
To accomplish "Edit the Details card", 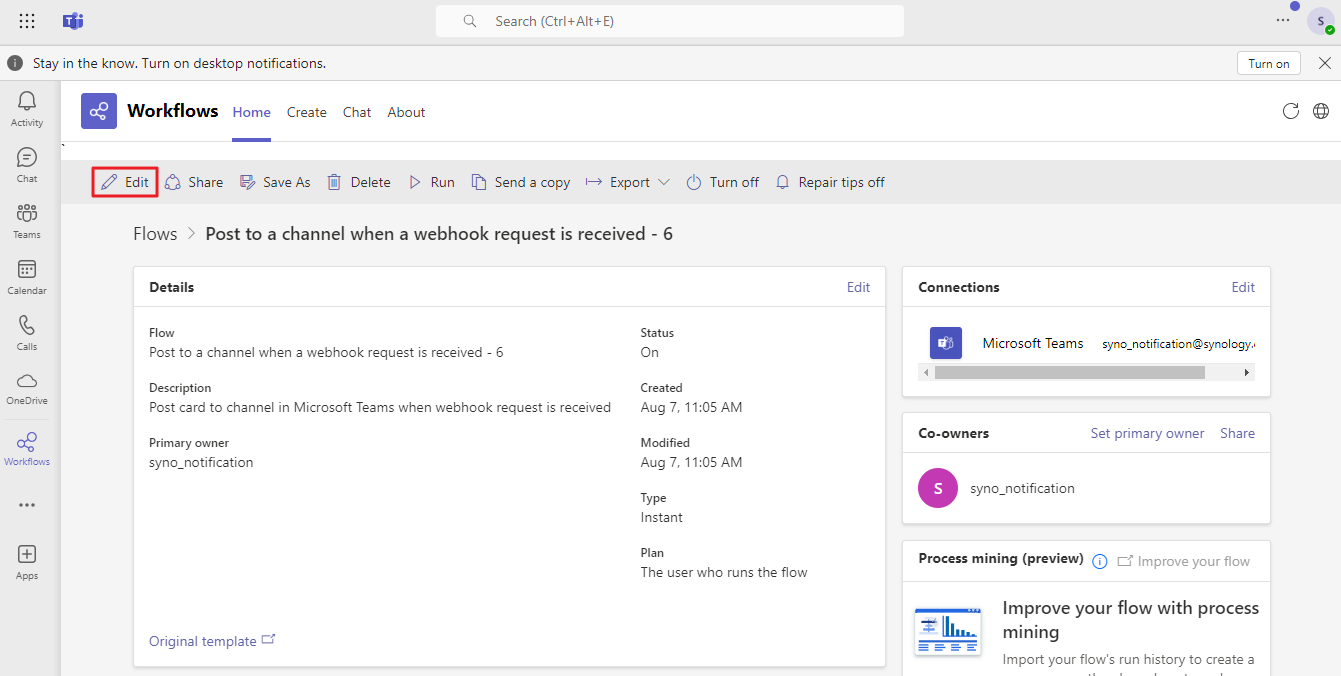I will 858,287.
